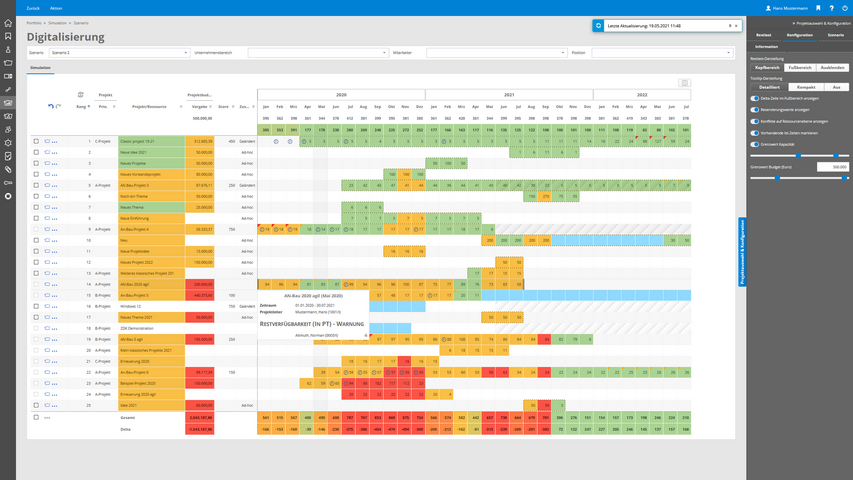Click the Grenzwert Budget input field
853x480 pixels.
pos(831,167)
